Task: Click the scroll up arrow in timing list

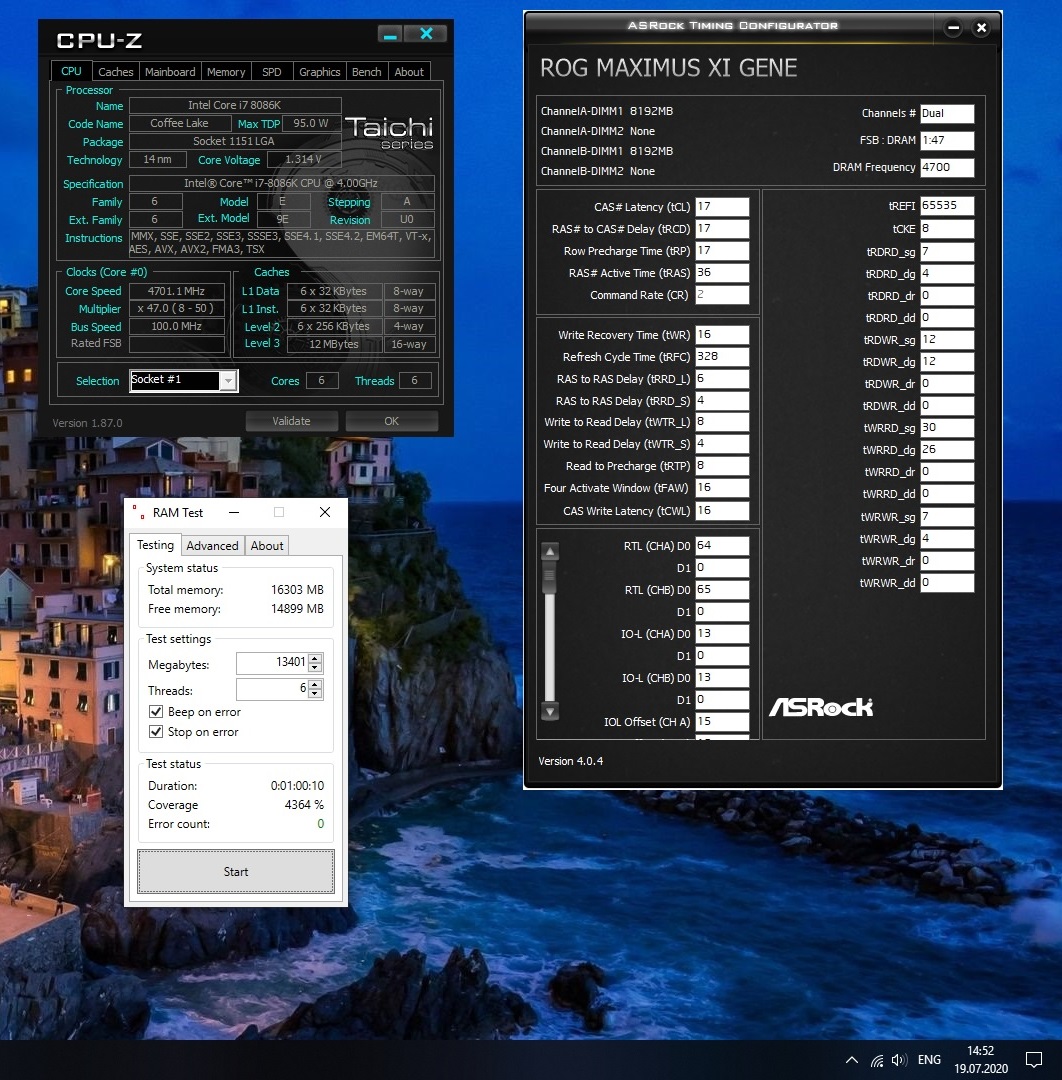Action: click(x=550, y=551)
